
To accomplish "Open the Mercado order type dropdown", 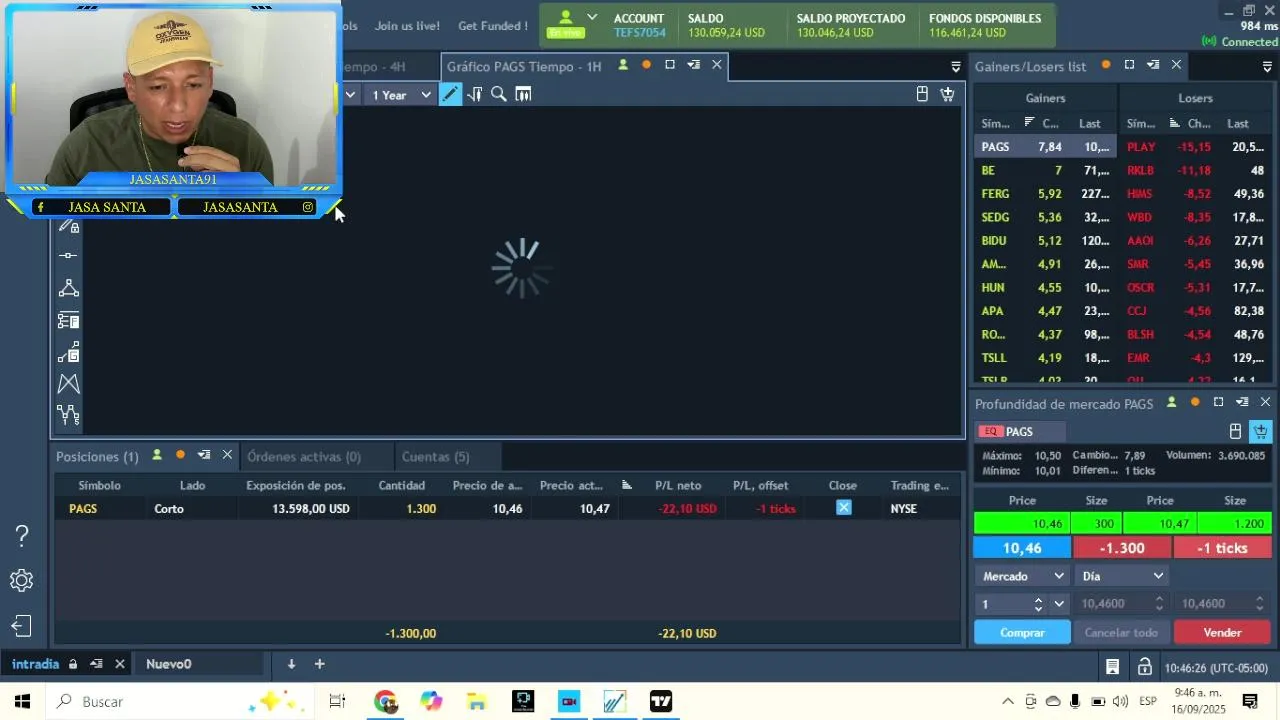I will 1022,576.
